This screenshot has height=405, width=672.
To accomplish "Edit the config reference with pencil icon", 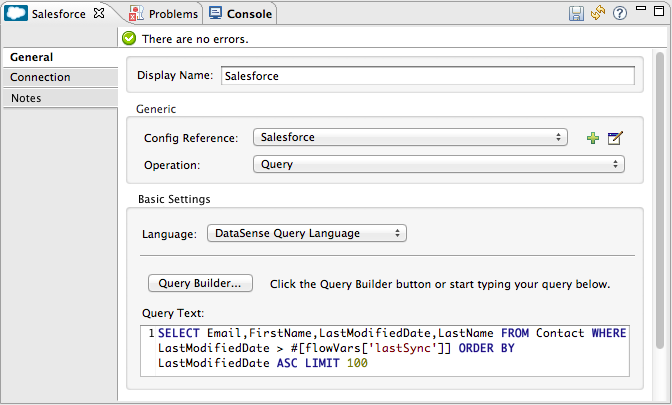I will (615, 138).
